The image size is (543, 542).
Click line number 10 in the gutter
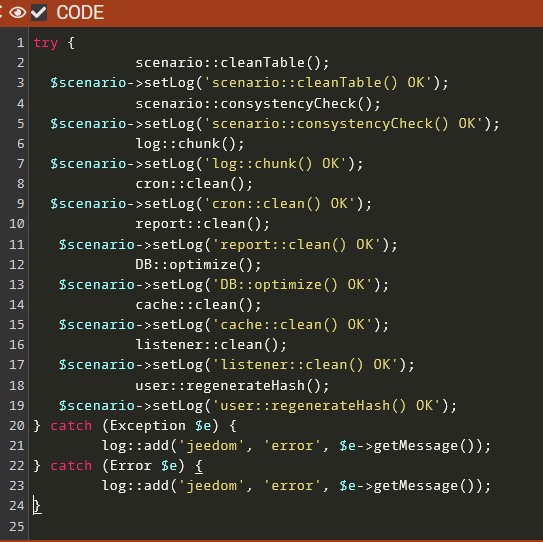pos(17,224)
